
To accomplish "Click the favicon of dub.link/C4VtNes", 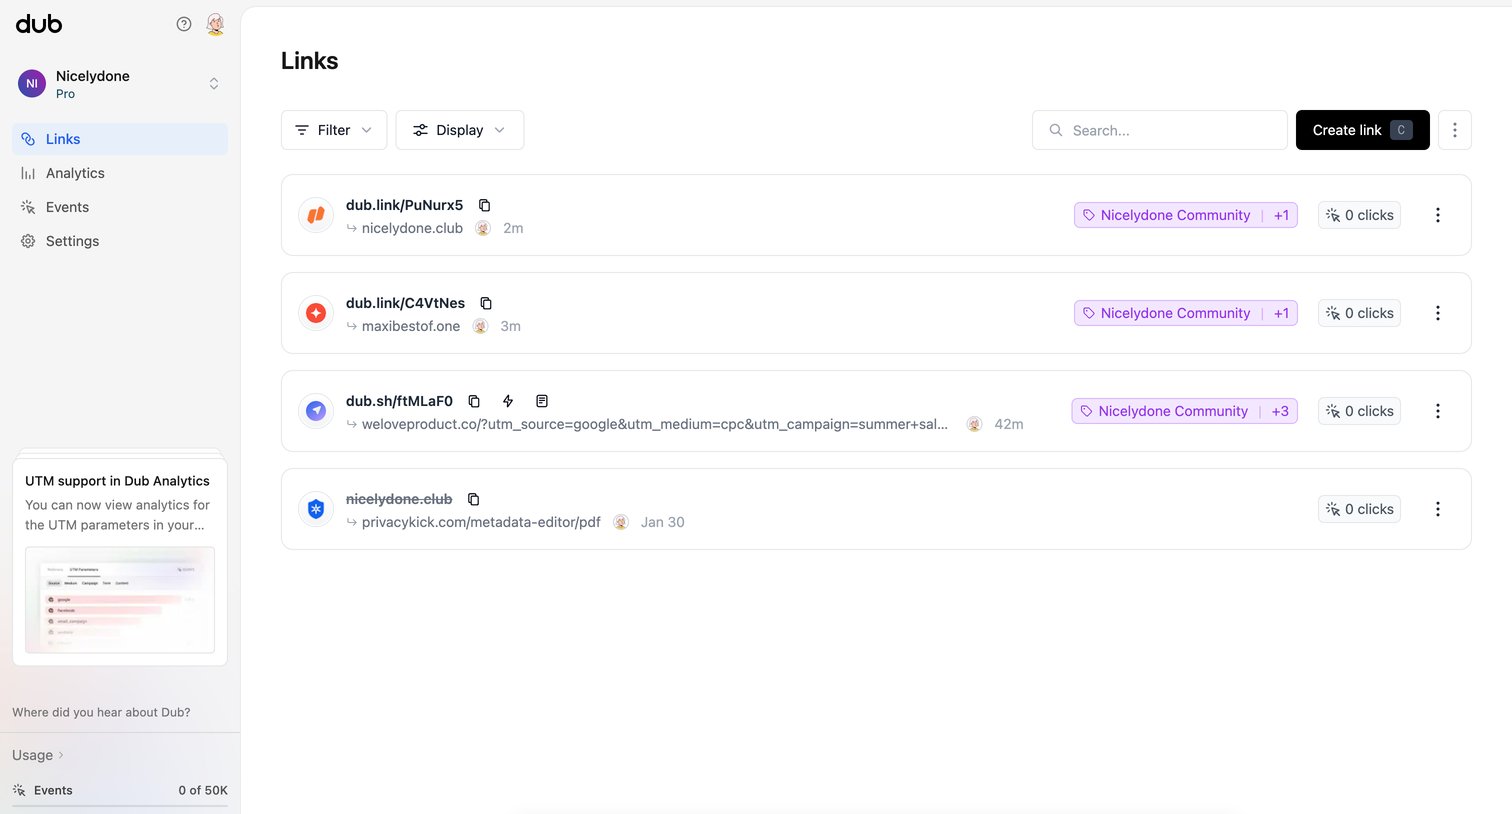I will point(316,313).
